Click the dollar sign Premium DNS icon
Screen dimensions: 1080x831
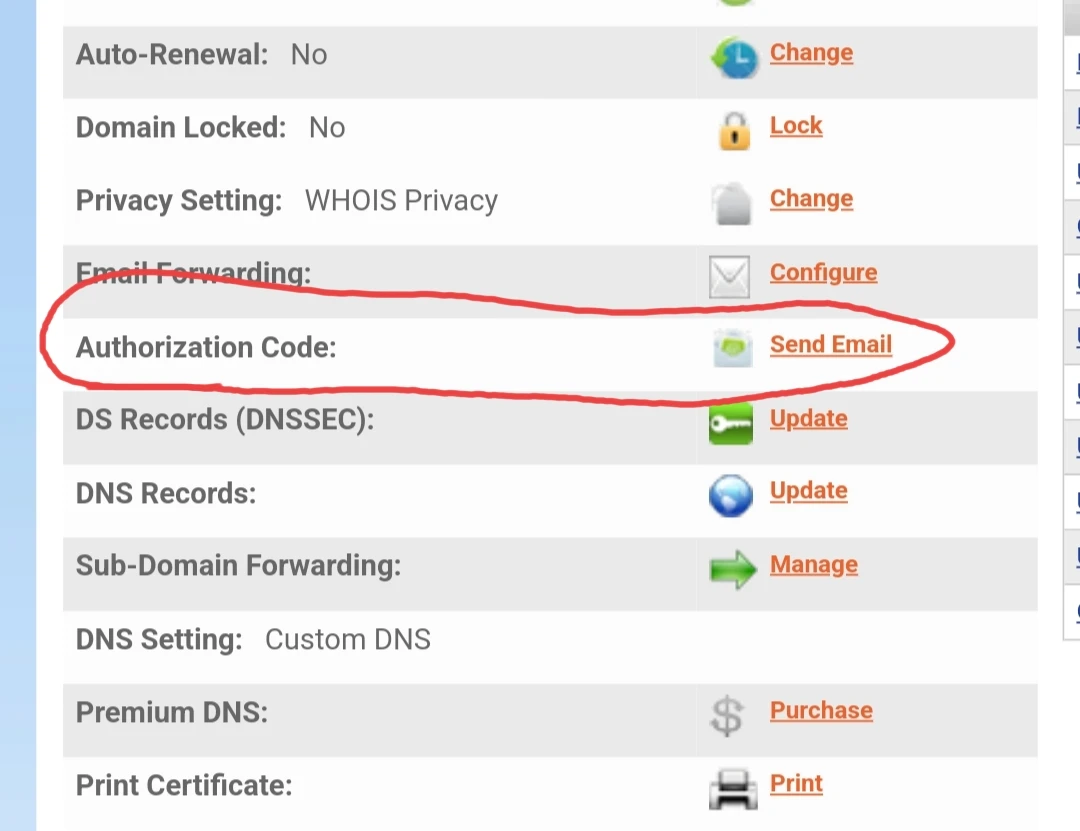(727, 716)
